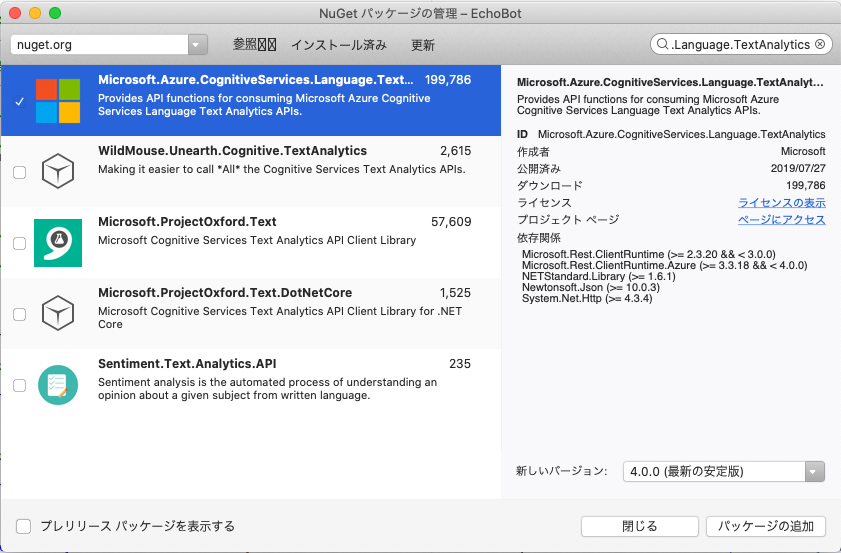Screen dimensions: 841x553
Task: Open the nuget.org package source dropdown
Action: point(109,45)
